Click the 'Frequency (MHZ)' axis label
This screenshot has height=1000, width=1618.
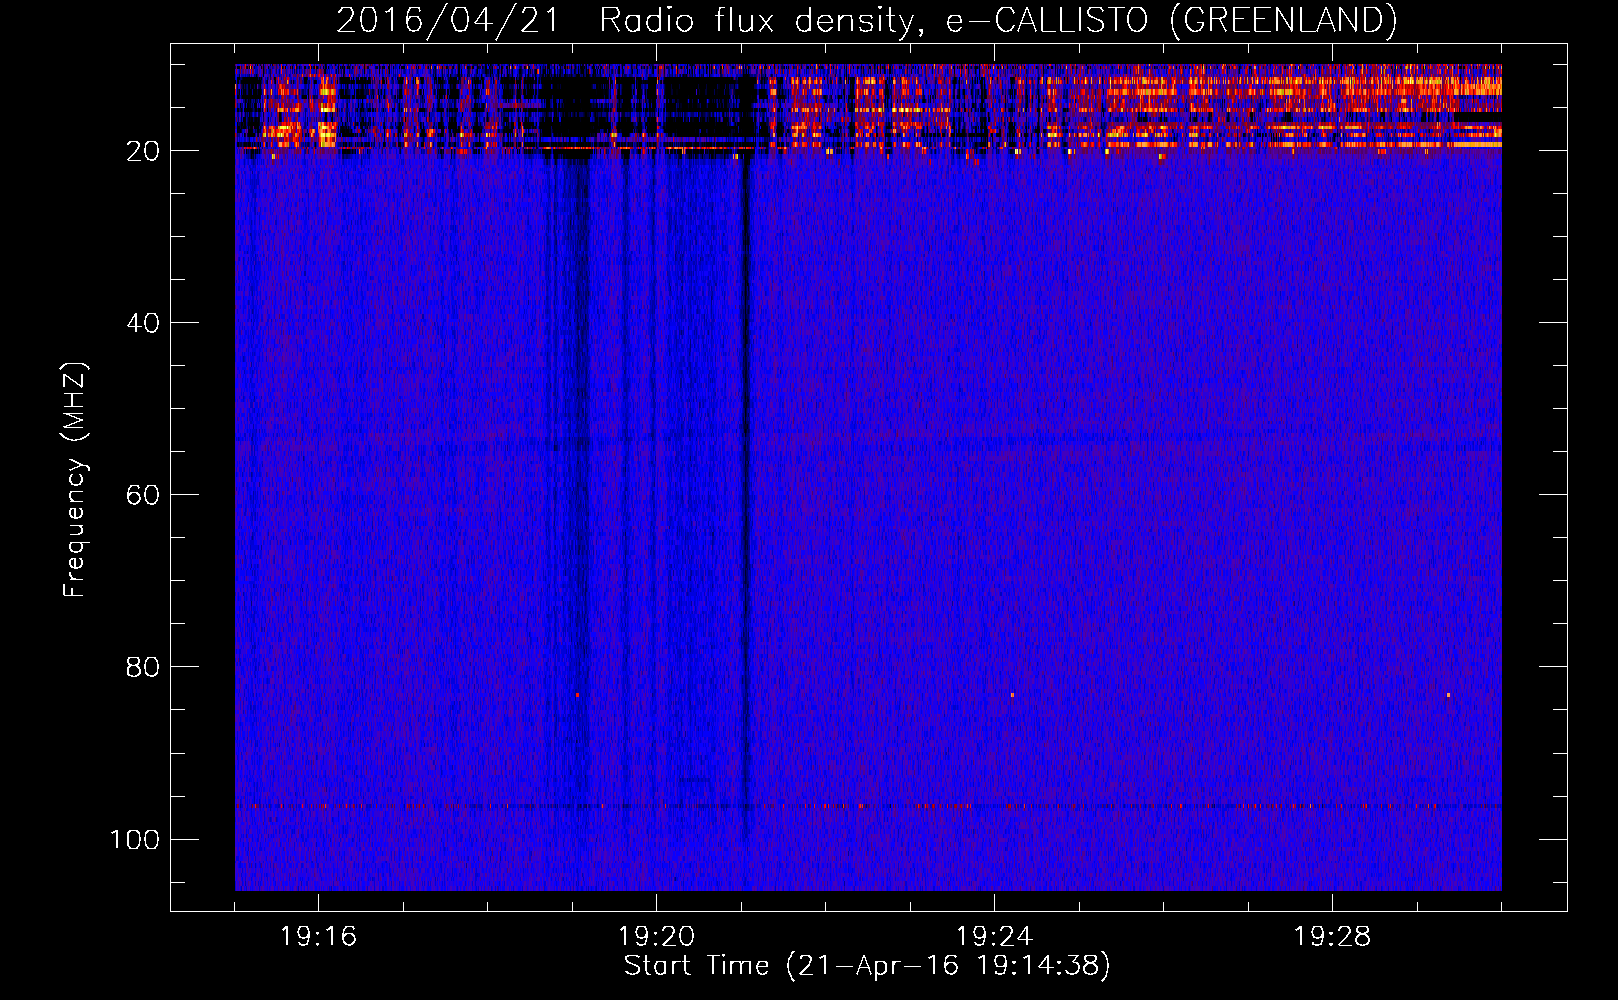tap(75, 480)
